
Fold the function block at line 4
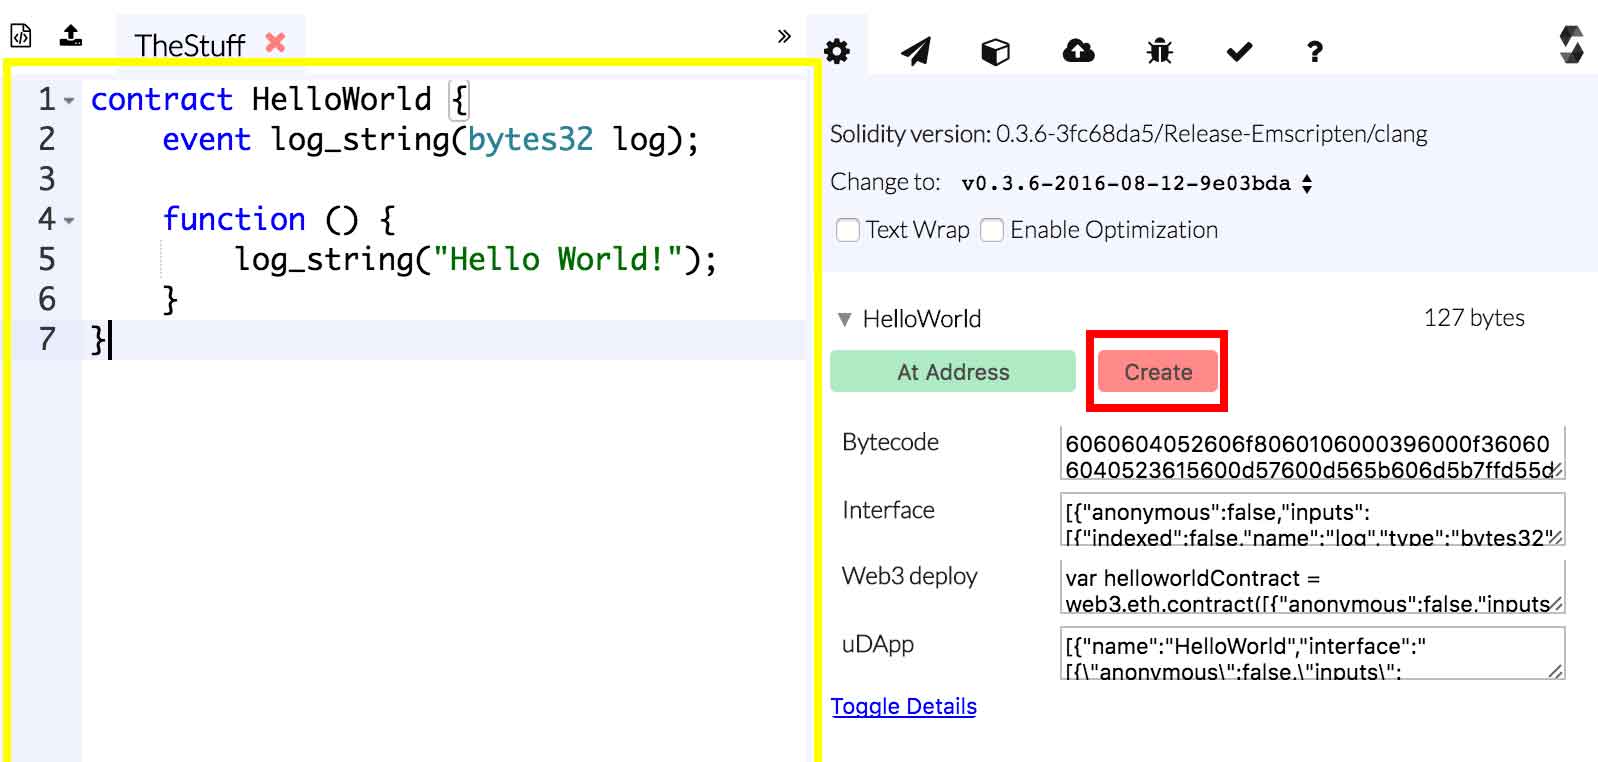click(69, 220)
